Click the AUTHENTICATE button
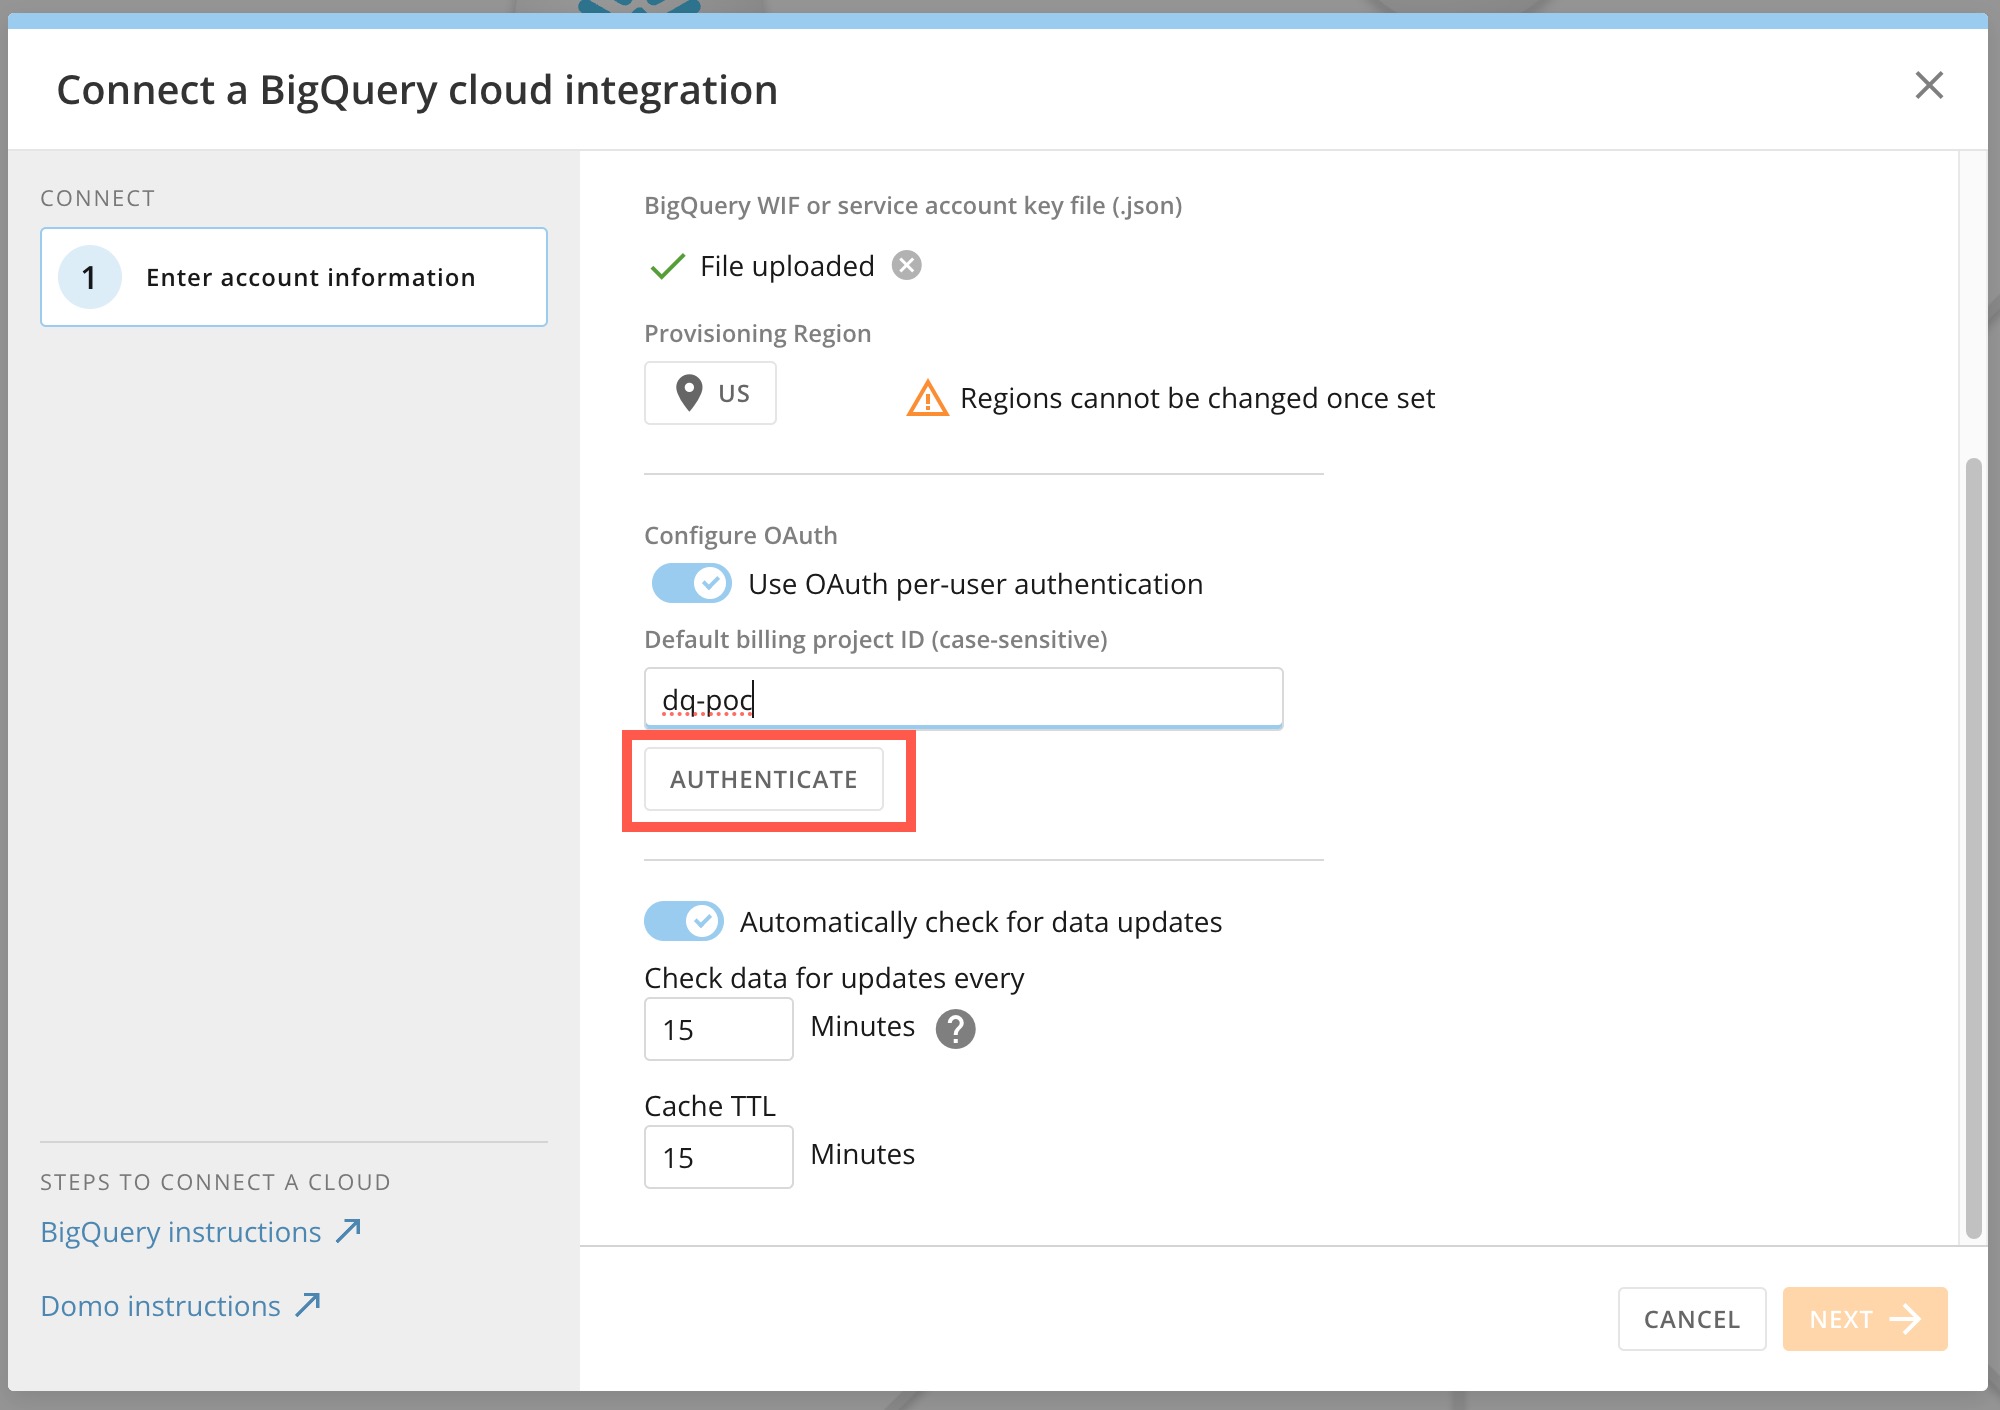Image resolution: width=2000 pixels, height=1410 pixels. pos(764,779)
